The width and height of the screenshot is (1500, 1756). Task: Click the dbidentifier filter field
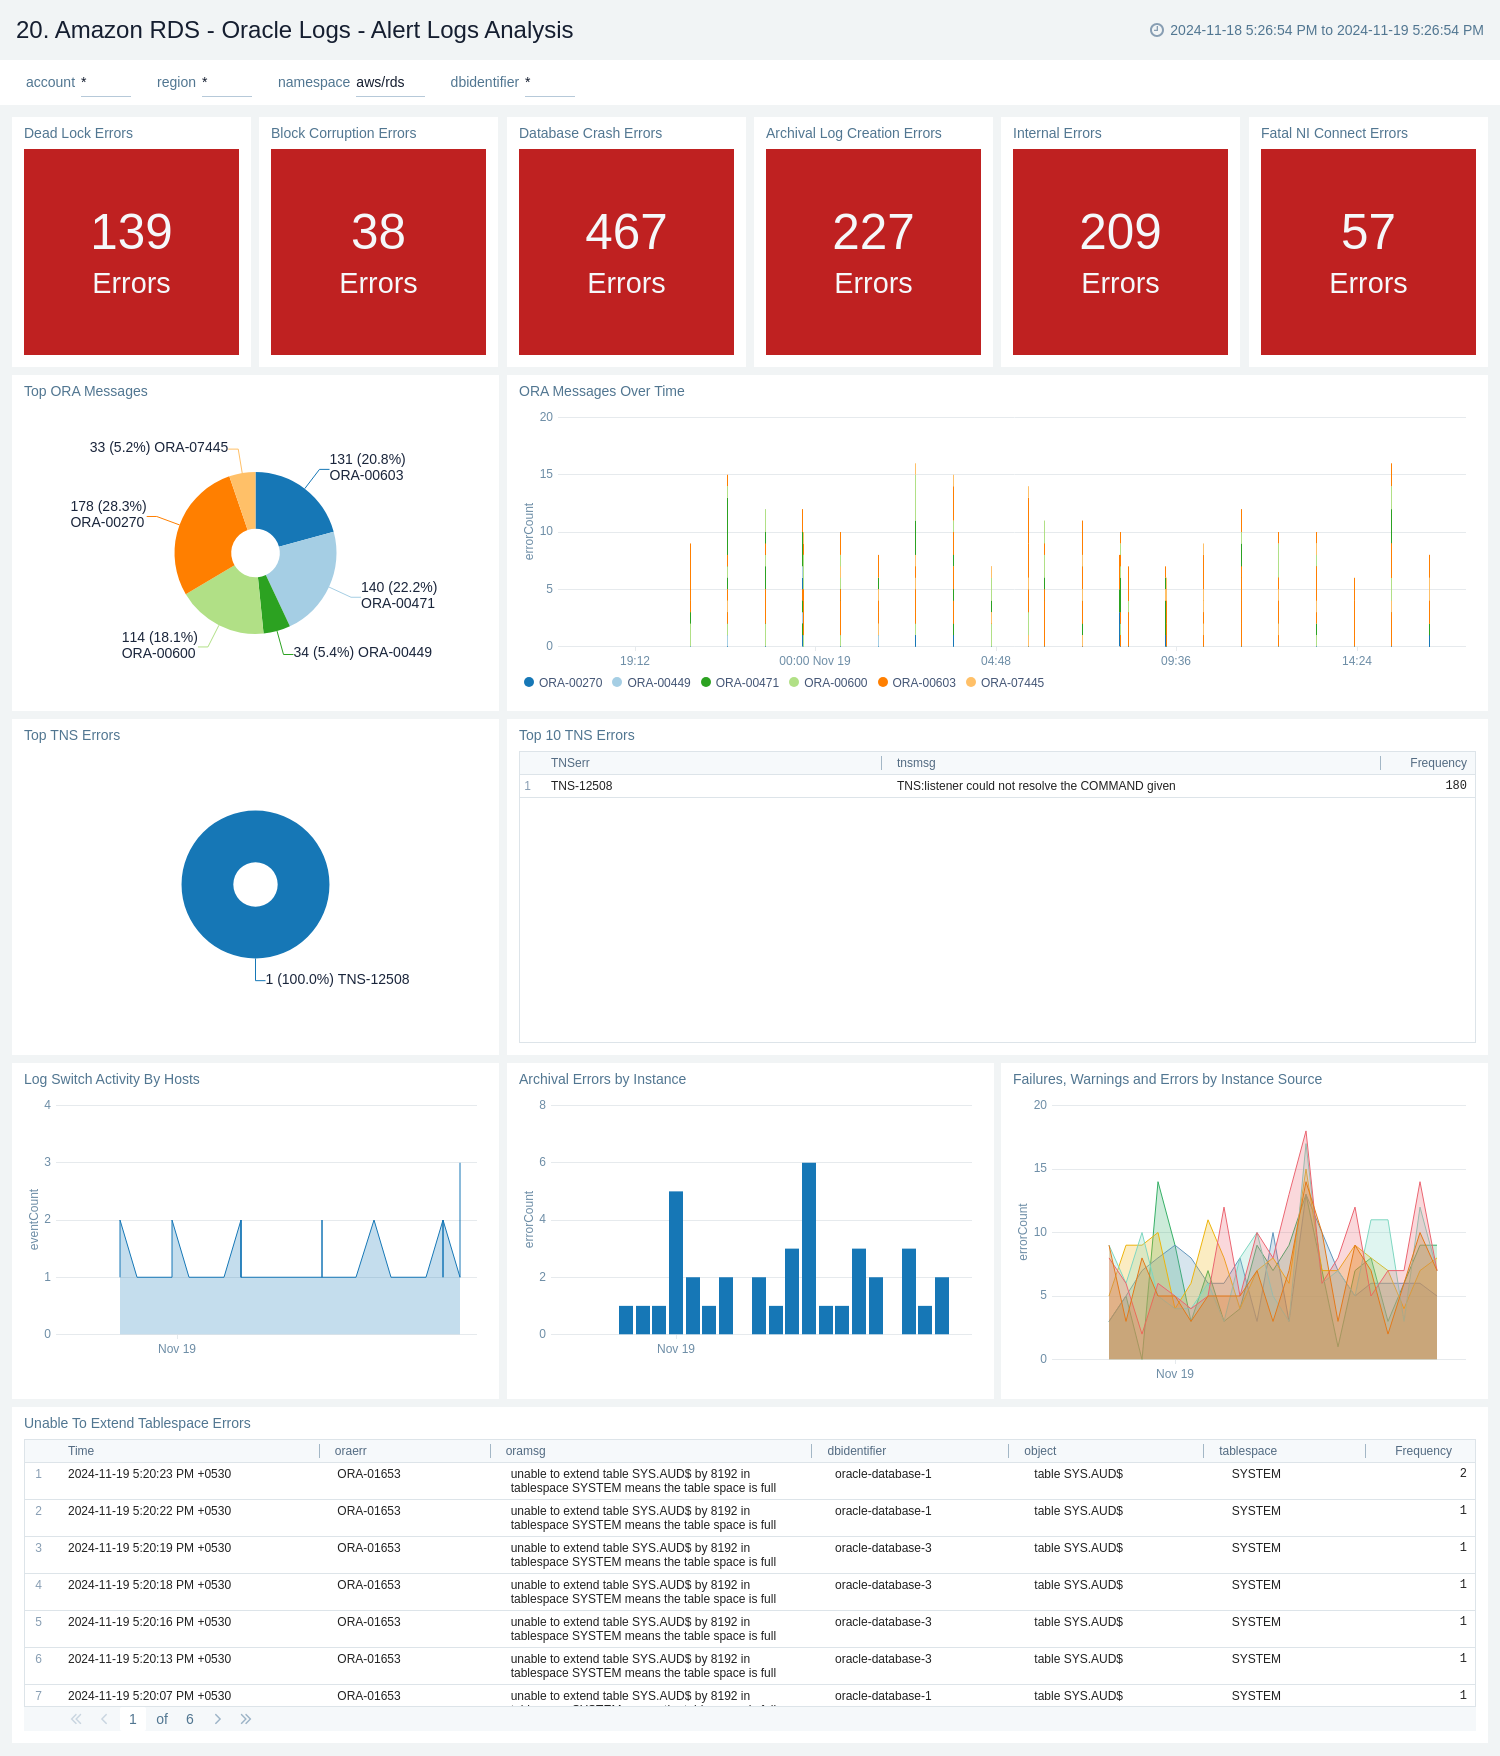(x=549, y=83)
